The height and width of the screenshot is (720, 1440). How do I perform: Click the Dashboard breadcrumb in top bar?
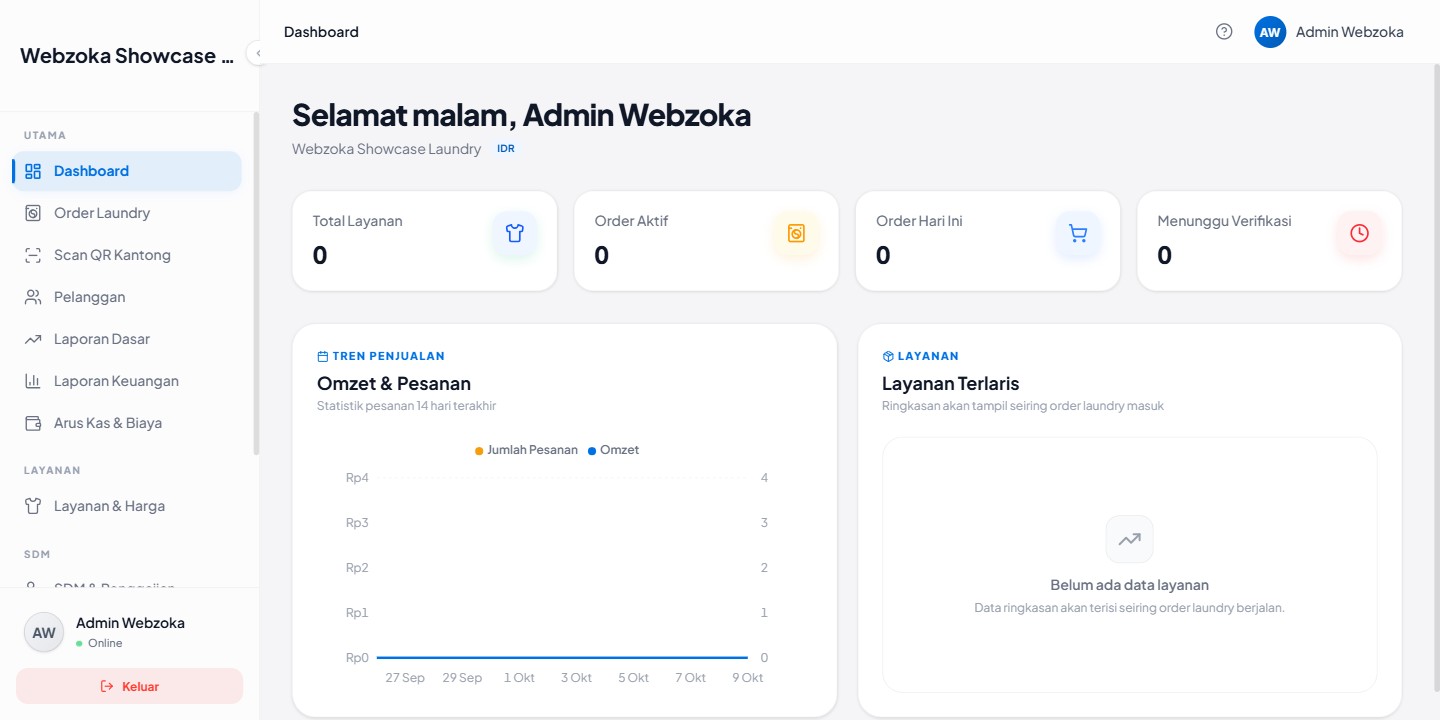tap(321, 32)
